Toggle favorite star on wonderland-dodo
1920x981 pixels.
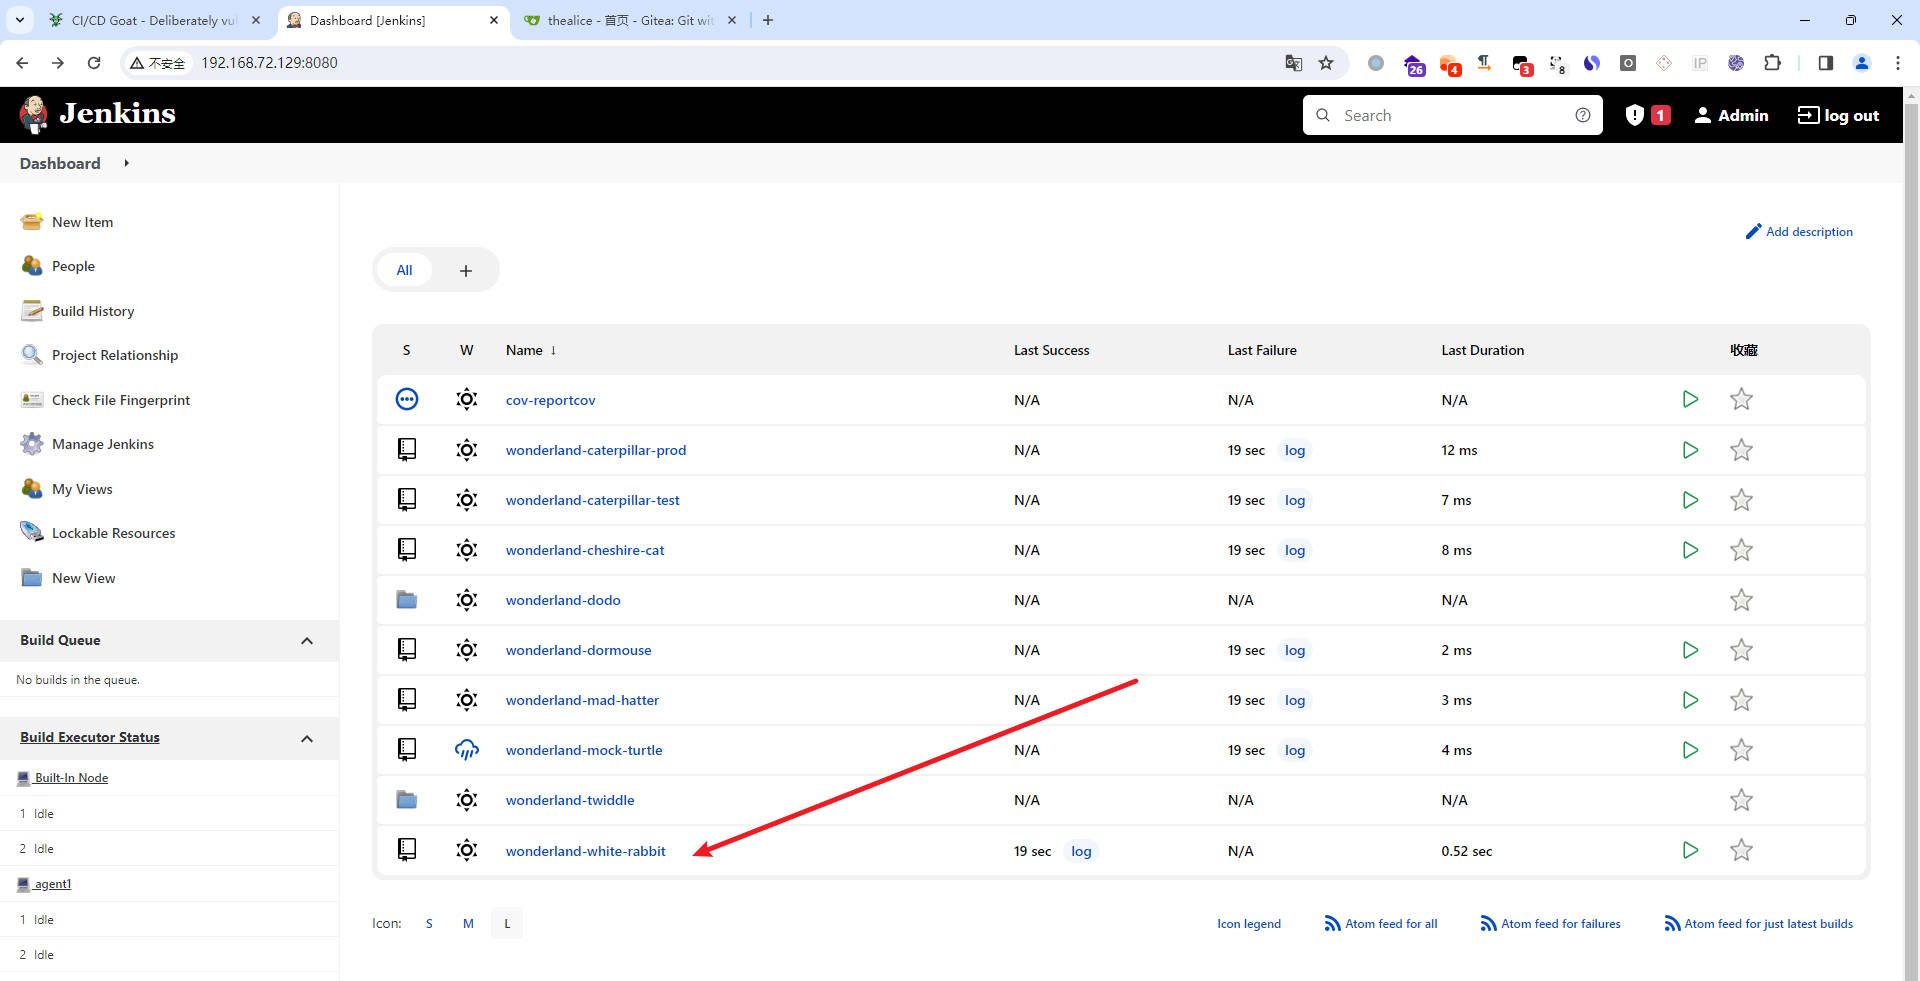pyautogui.click(x=1741, y=600)
